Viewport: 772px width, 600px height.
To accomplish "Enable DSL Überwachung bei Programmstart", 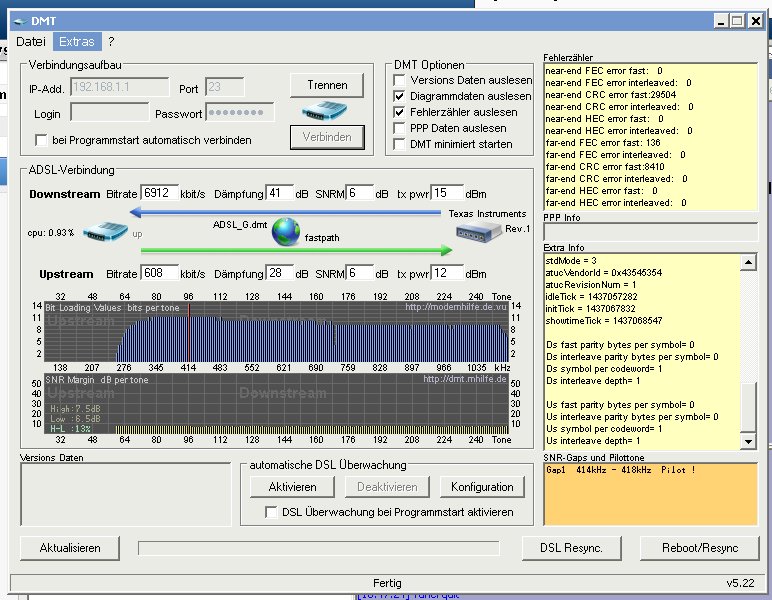I will point(272,512).
